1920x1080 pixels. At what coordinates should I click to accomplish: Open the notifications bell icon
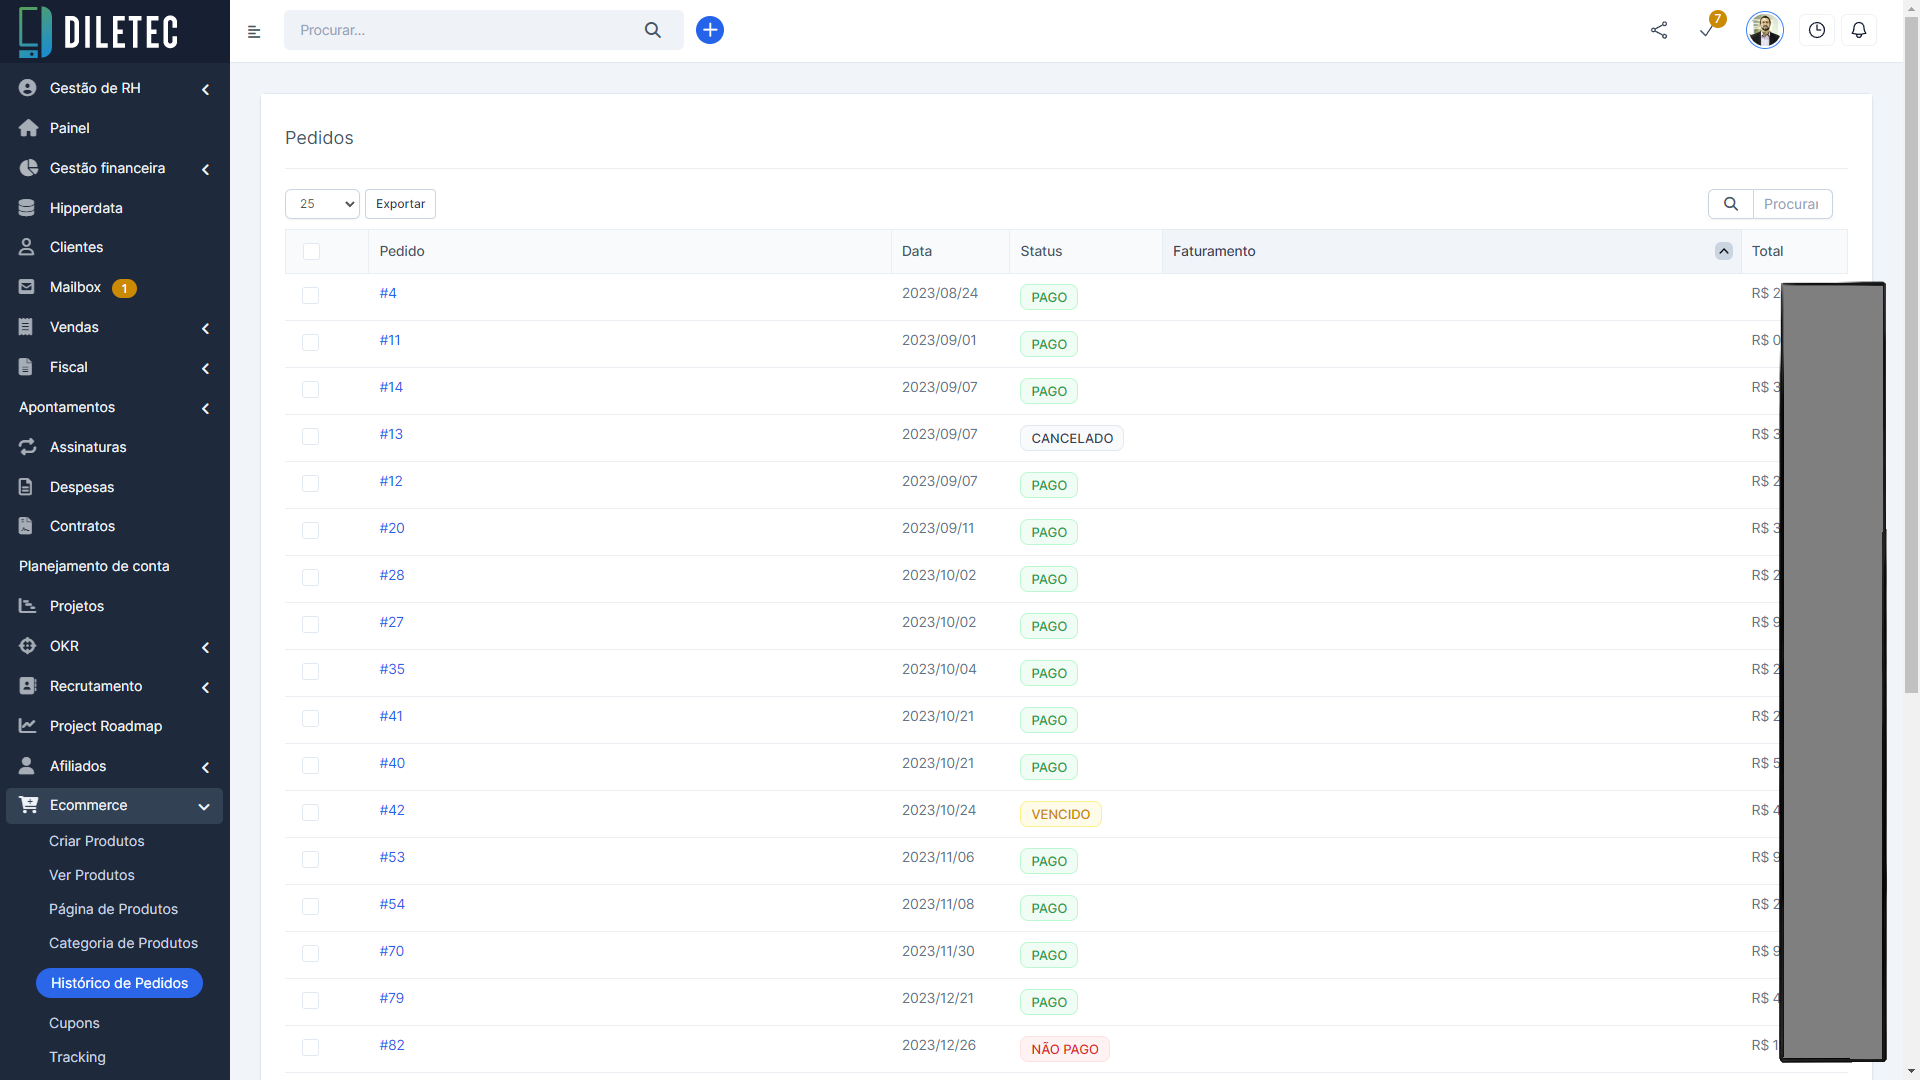point(1859,30)
